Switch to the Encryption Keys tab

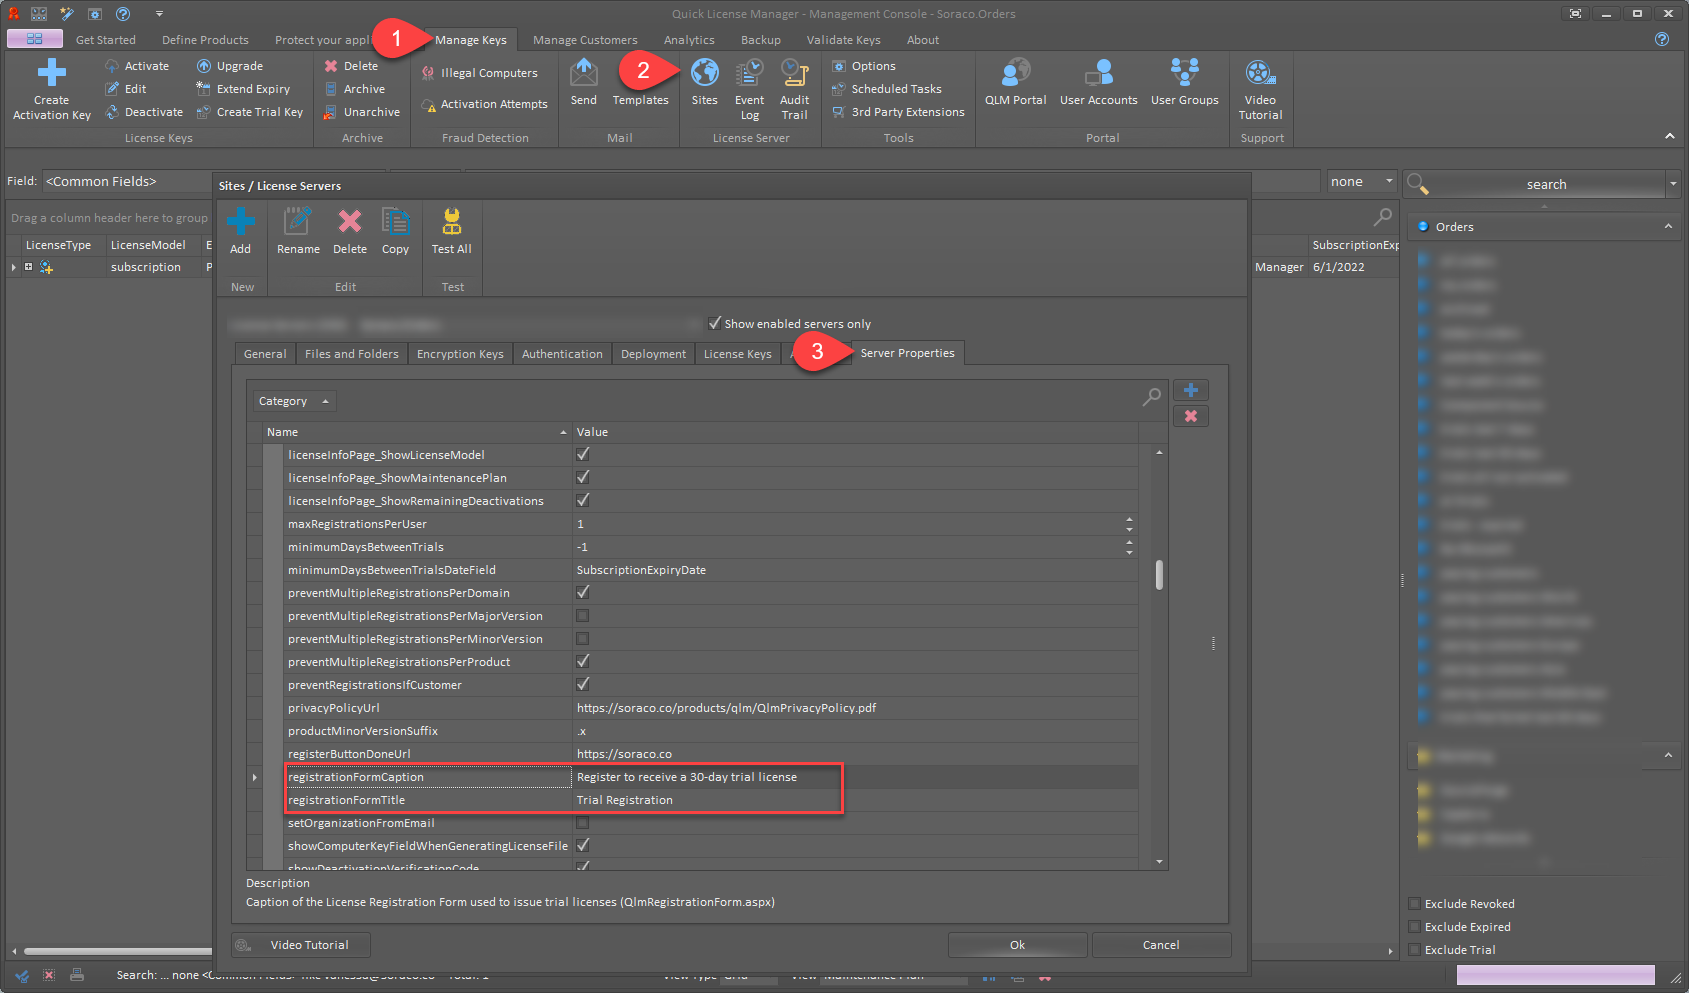click(460, 354)
